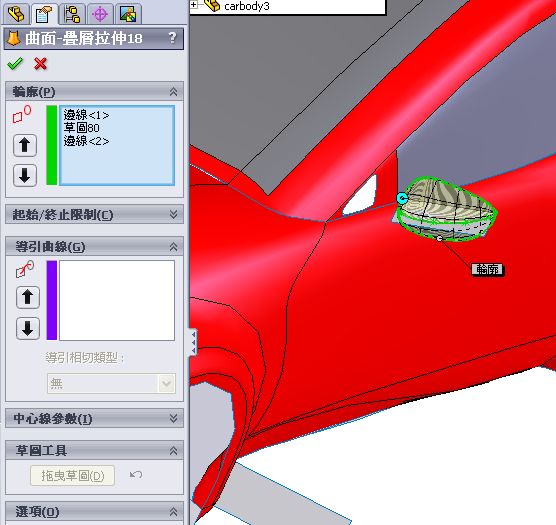Collapse the 選項(O) section

point(173,512)
